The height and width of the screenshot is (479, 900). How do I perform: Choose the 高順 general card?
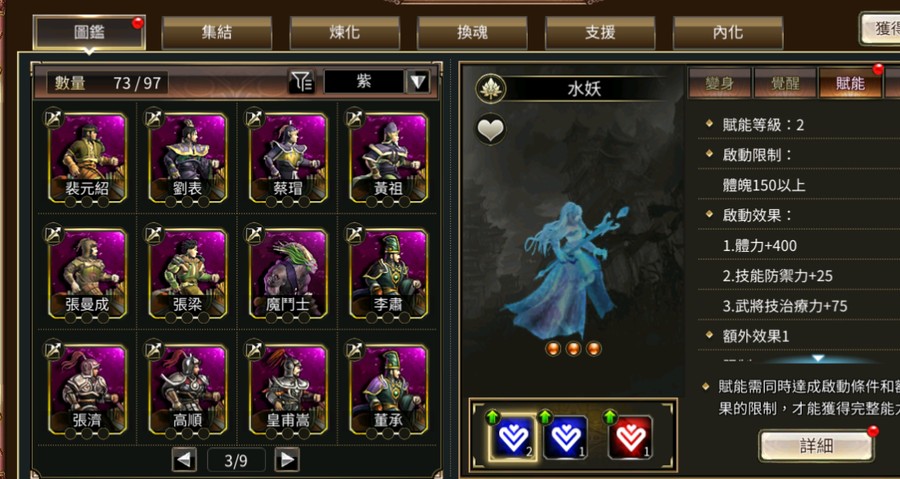click(188, 390)
